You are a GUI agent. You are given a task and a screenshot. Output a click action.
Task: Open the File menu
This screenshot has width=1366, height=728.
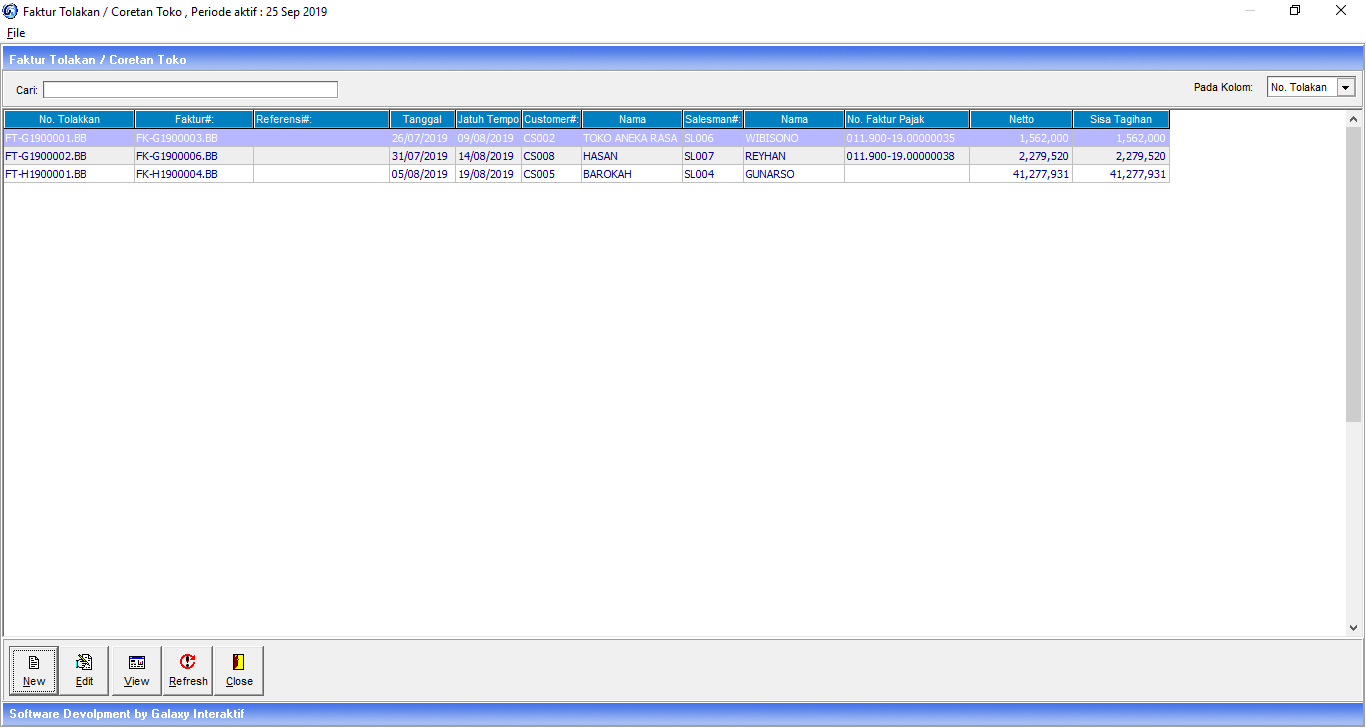16,33
